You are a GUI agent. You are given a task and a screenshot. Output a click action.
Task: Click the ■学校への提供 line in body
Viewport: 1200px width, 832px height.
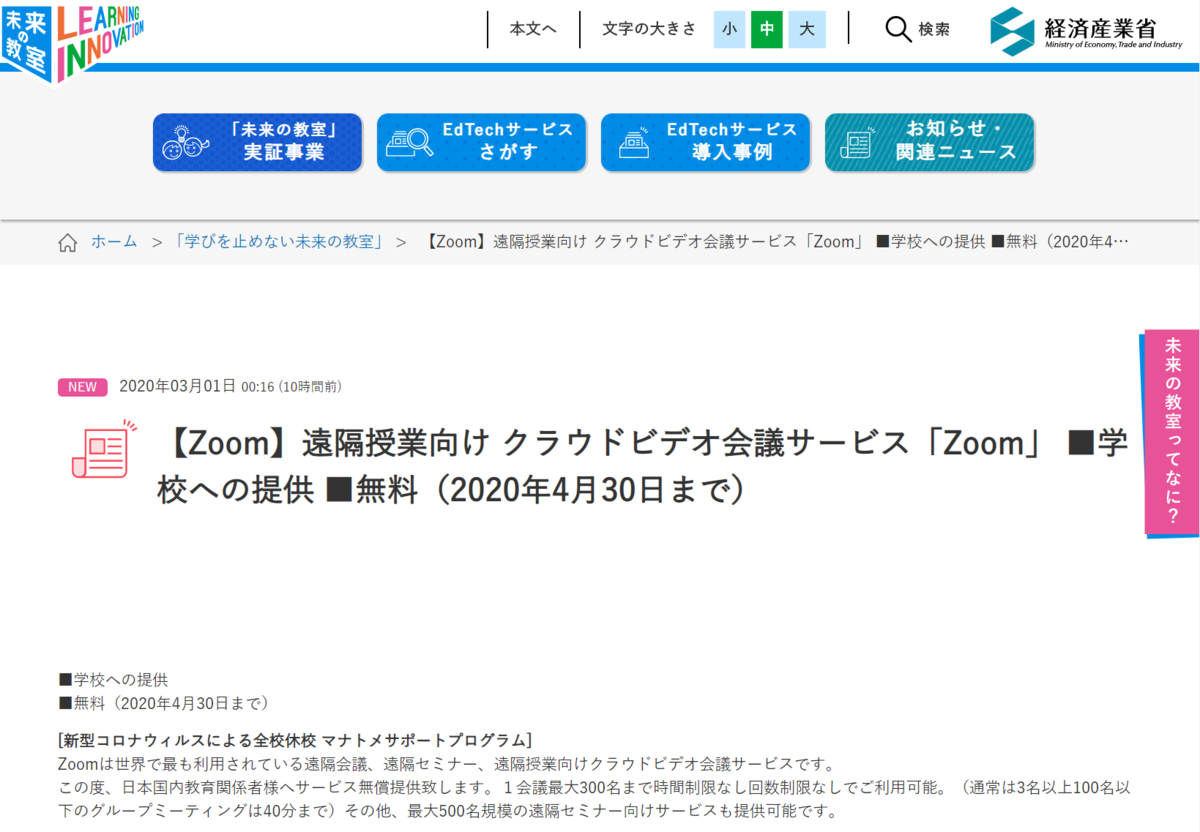click(x=113, y=680)
